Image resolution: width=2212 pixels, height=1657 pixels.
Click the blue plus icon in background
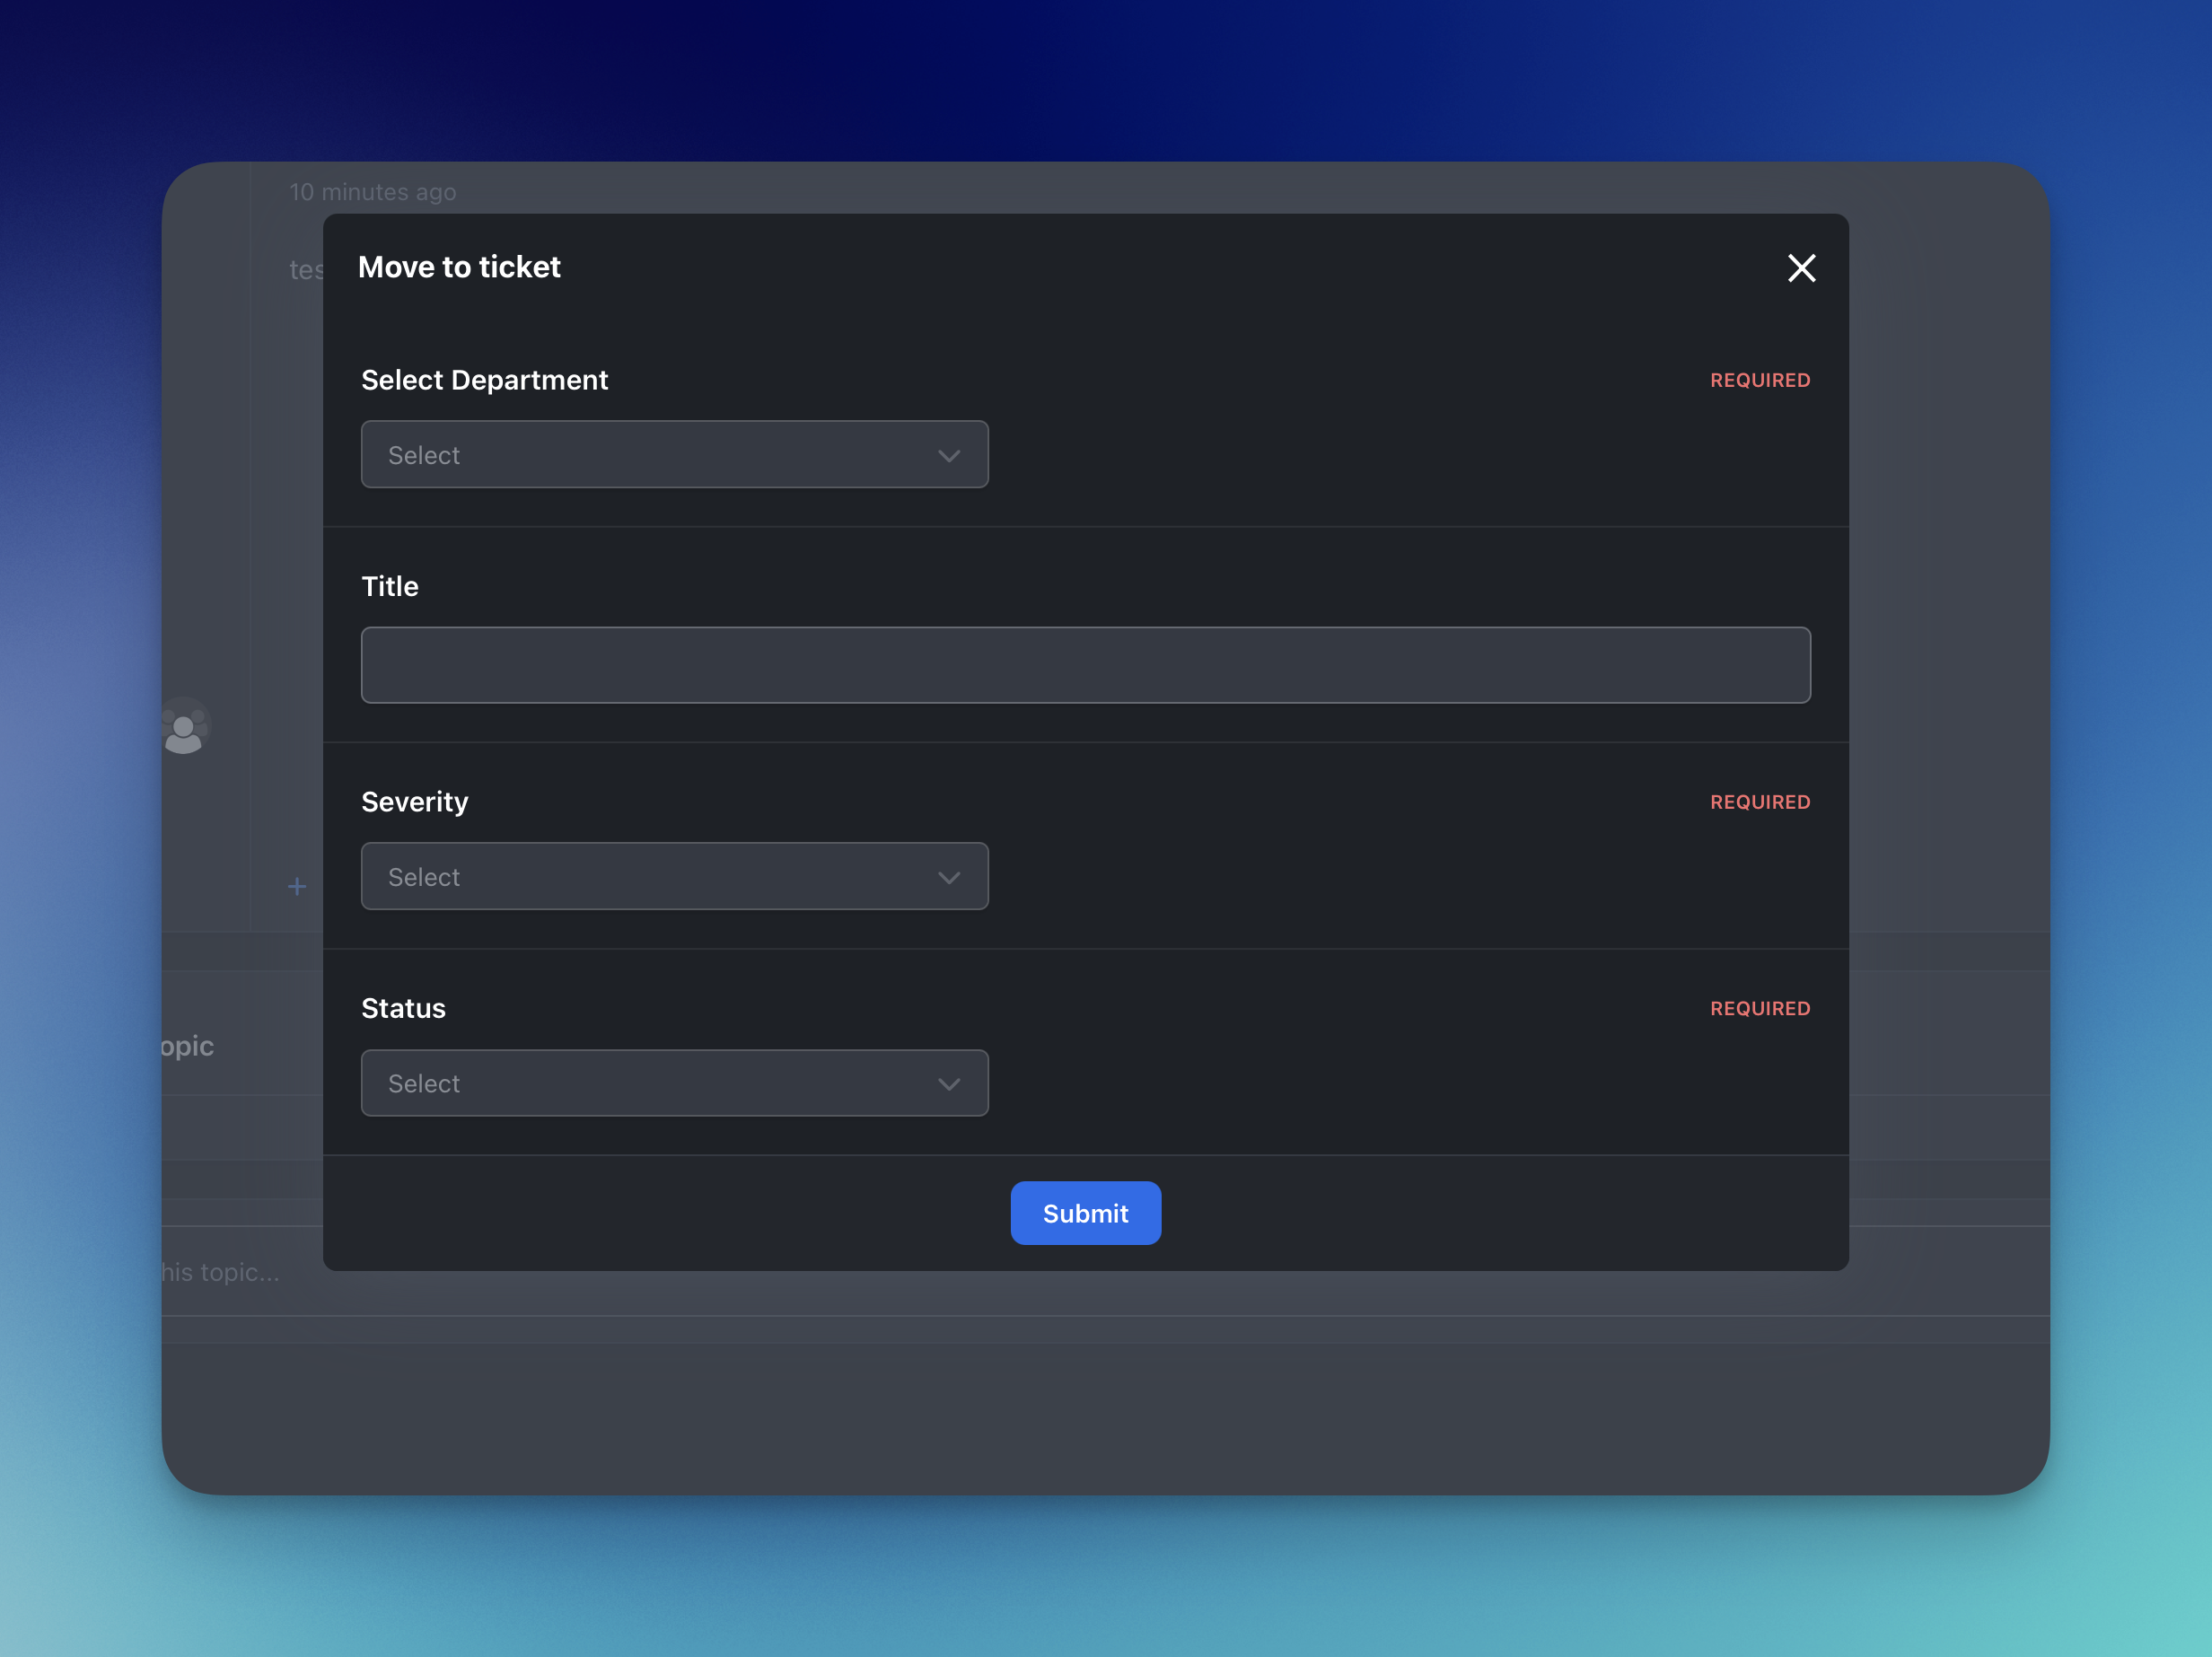[297, 886]
